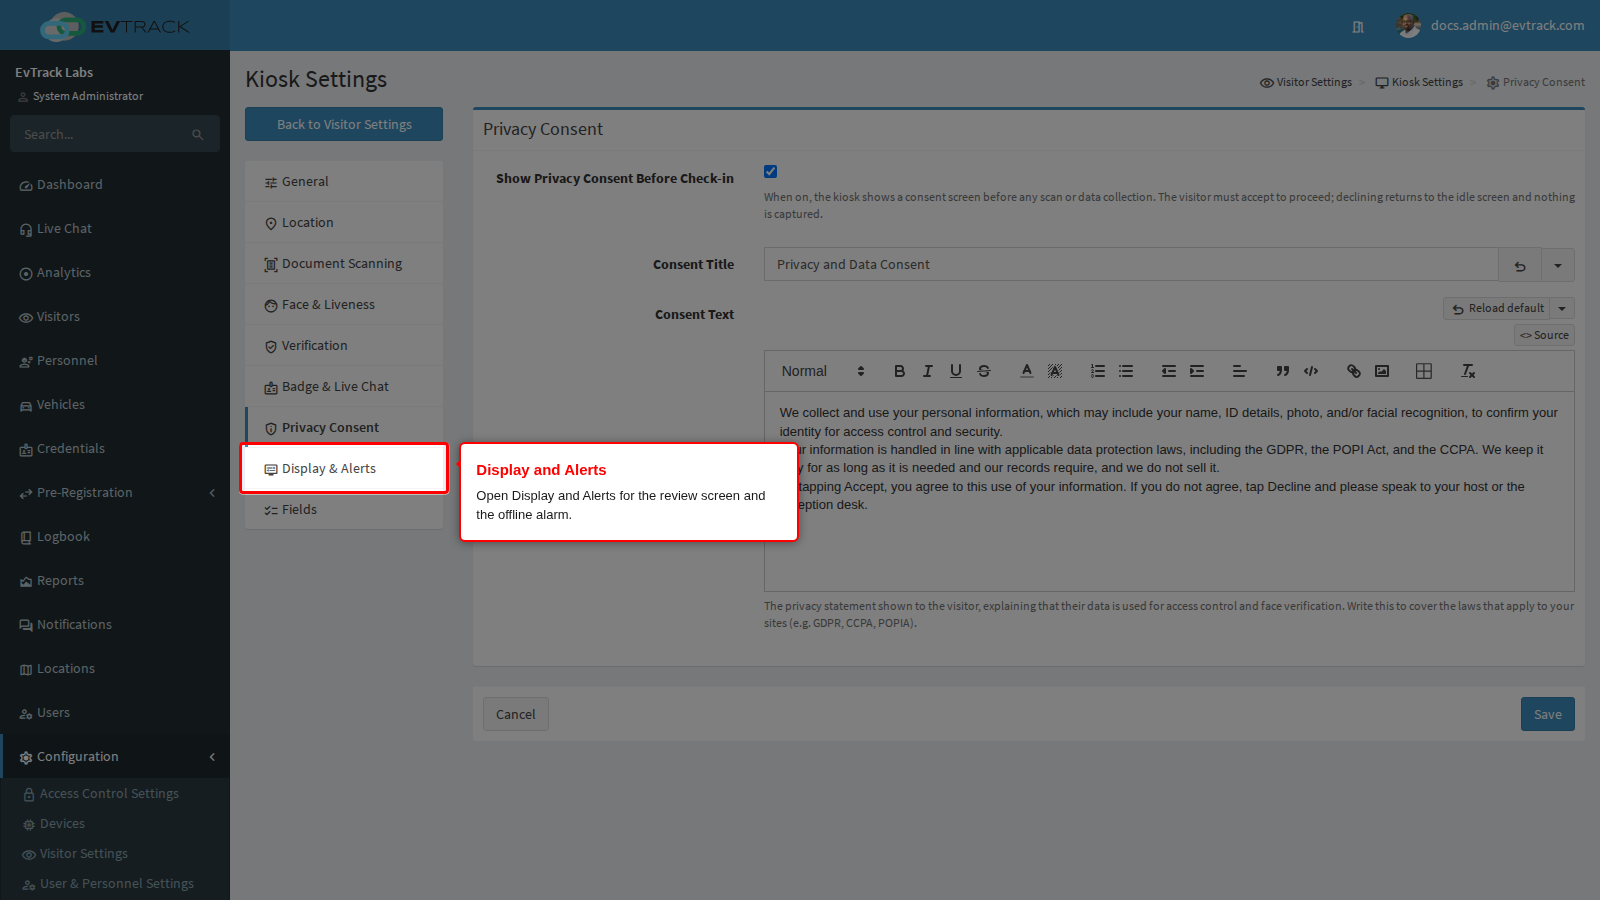Decrease indent in editor

[1168, 371]
